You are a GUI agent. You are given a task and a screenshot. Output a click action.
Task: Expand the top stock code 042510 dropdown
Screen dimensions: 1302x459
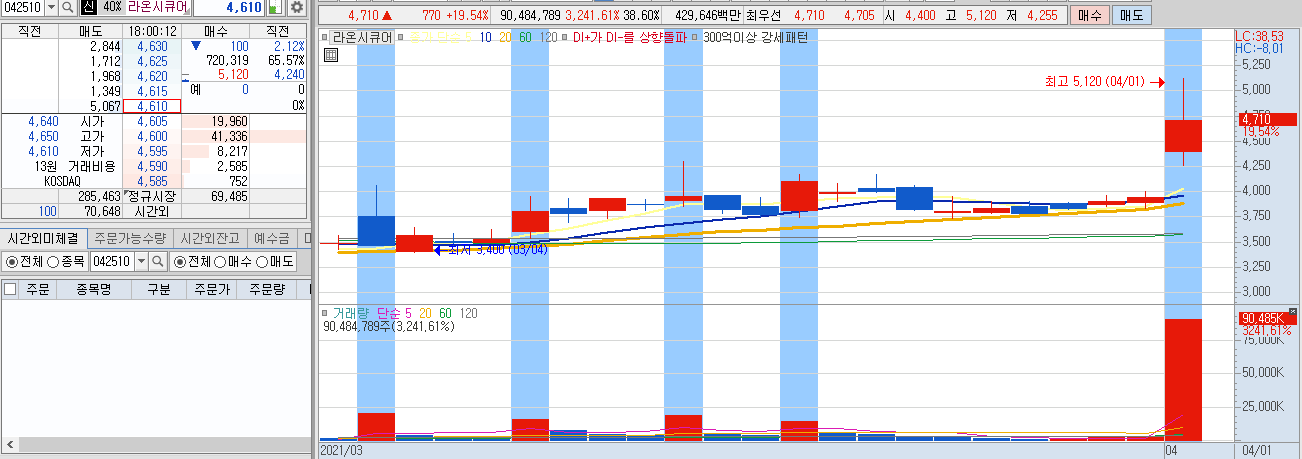(50, 7)
